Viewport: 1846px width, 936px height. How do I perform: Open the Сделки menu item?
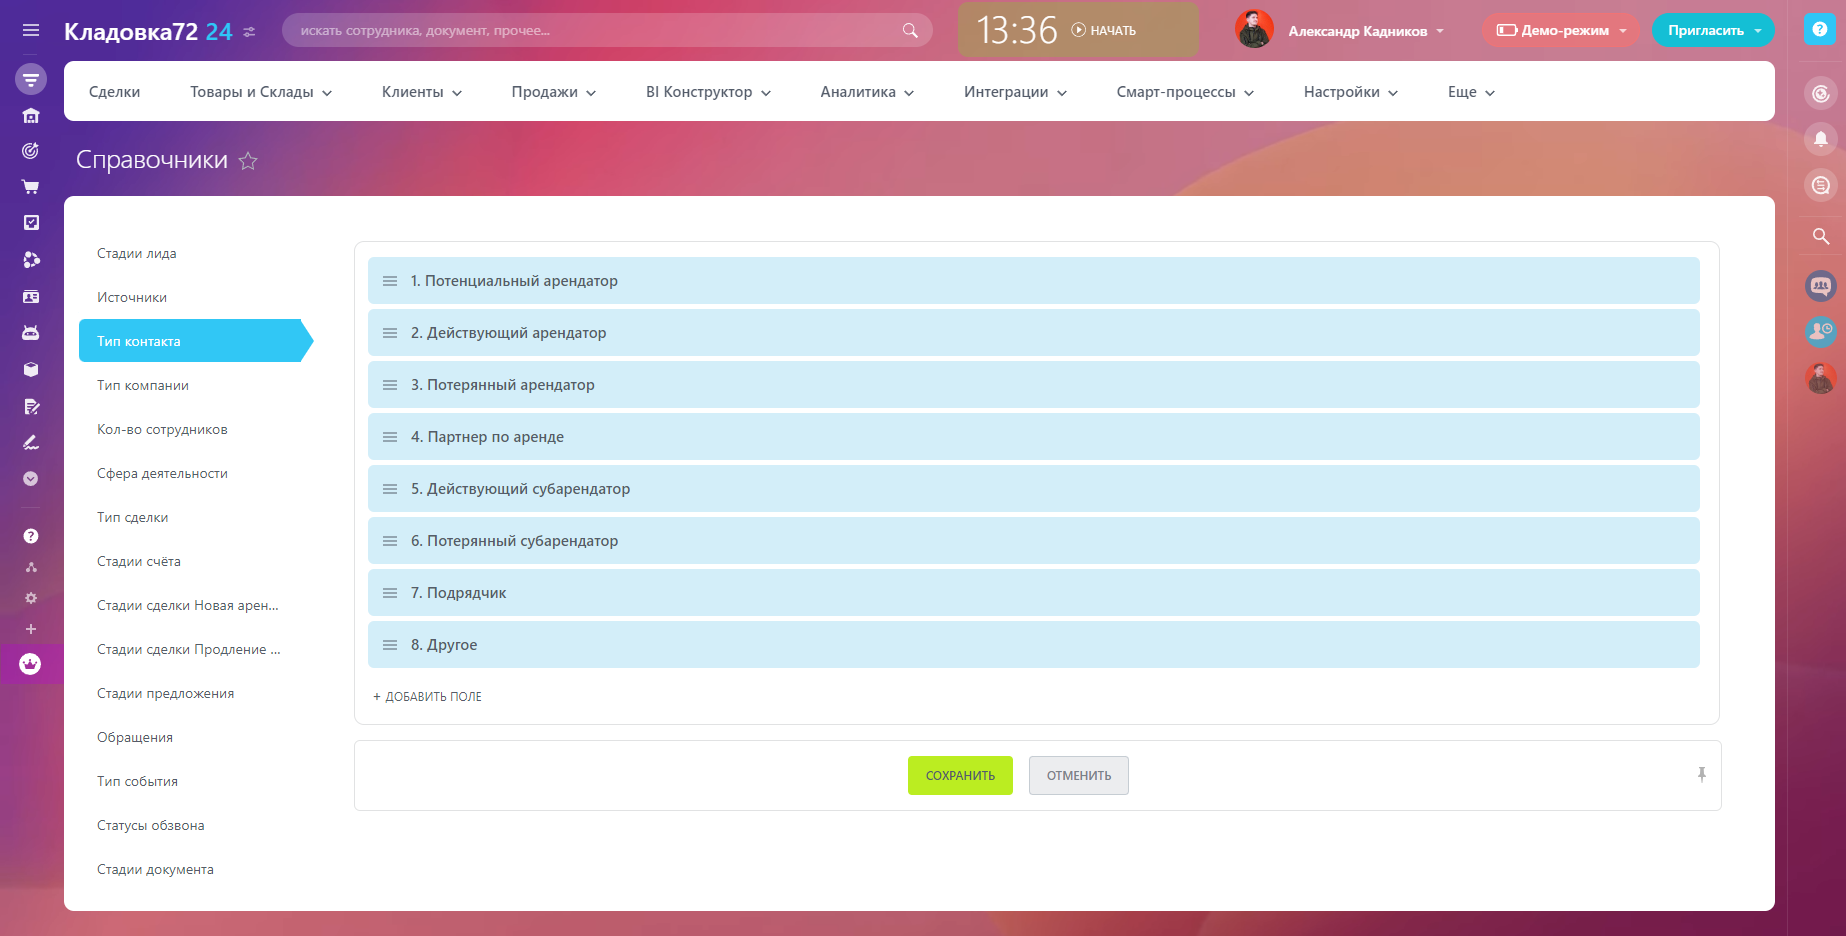(x=114, y=92)
